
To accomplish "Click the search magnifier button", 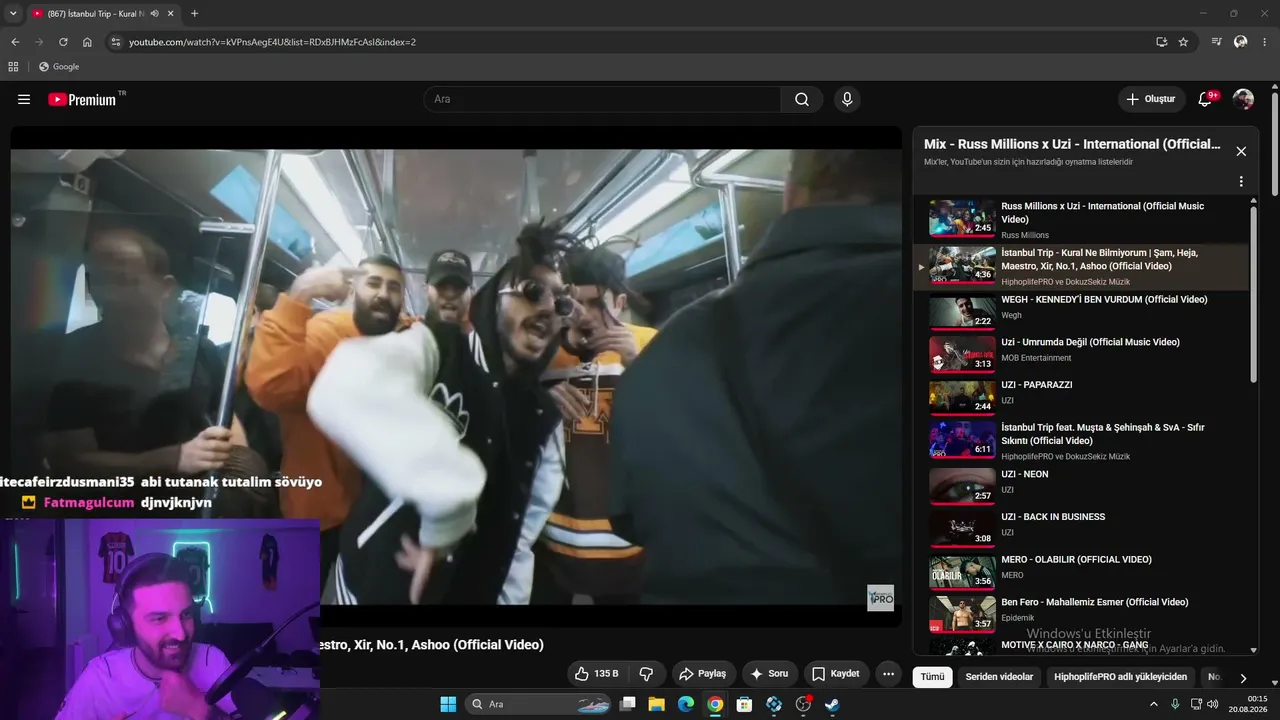I will click(x=802, y=99).
